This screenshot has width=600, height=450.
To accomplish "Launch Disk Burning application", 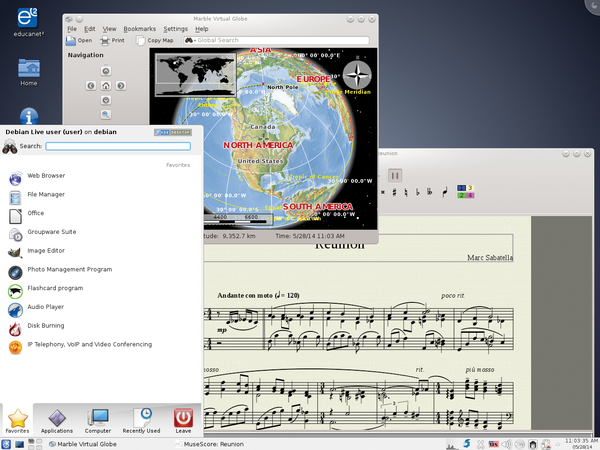I will (x=101, y=326).
